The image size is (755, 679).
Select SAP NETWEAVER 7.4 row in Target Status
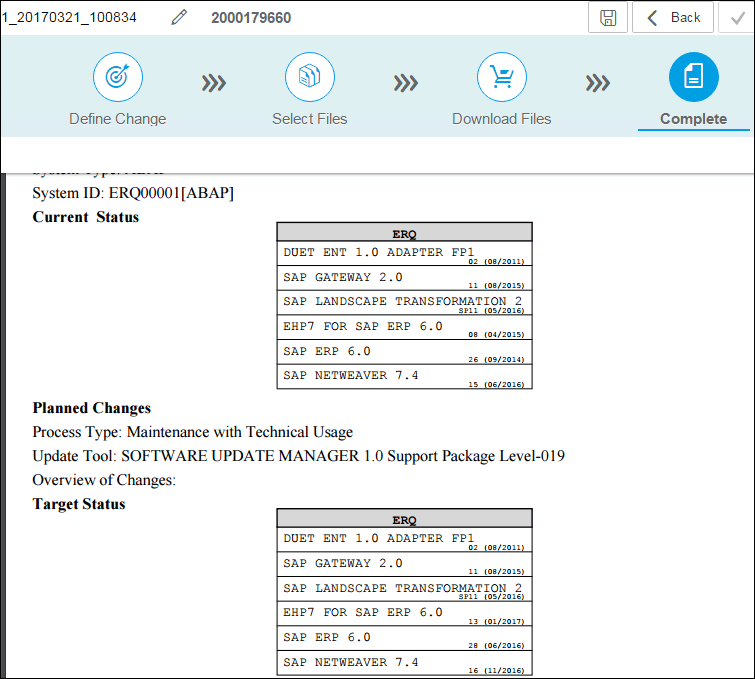(x=404, y=664)
